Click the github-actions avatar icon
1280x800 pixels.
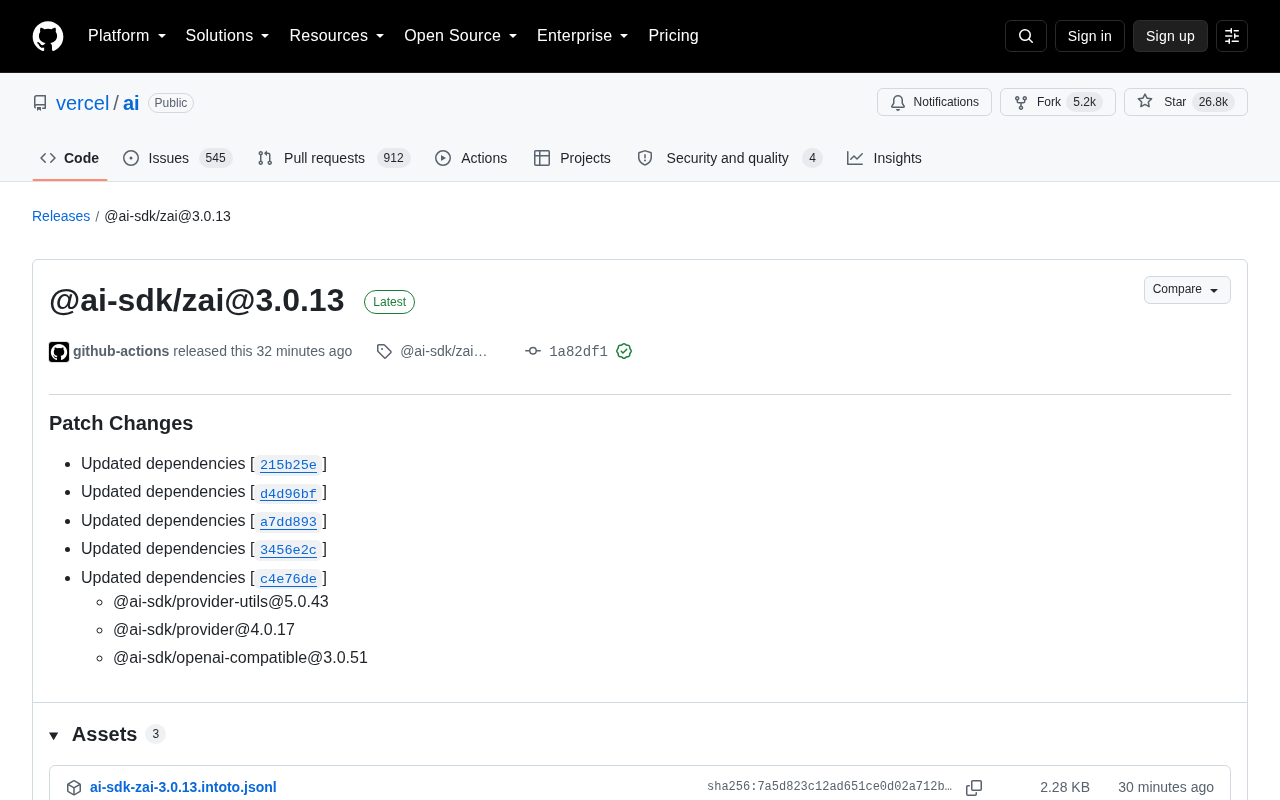click(59, 352)
